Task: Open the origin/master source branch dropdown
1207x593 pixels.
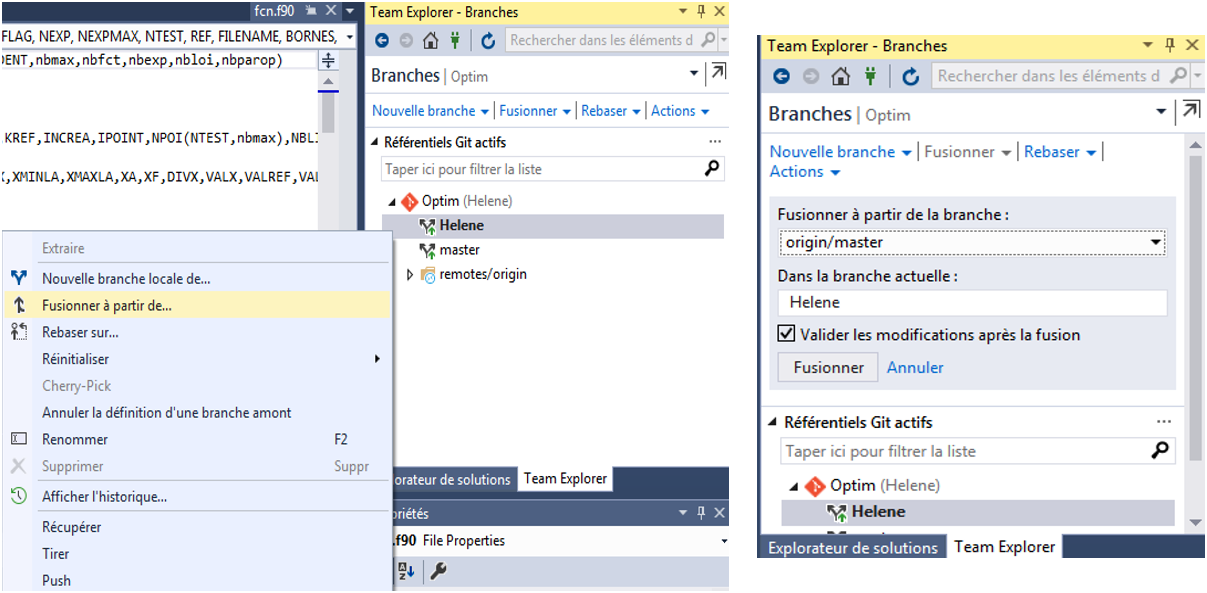Action: click(x=1156, y=242)
